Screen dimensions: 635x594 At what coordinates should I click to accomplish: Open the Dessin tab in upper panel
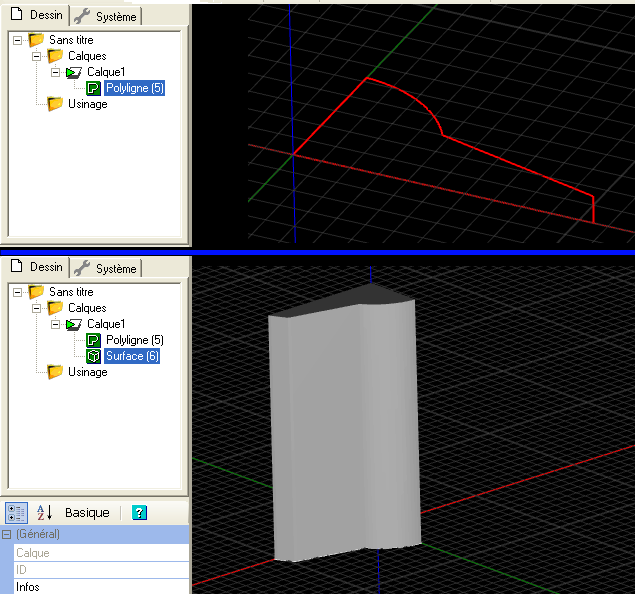coord(37,15)
